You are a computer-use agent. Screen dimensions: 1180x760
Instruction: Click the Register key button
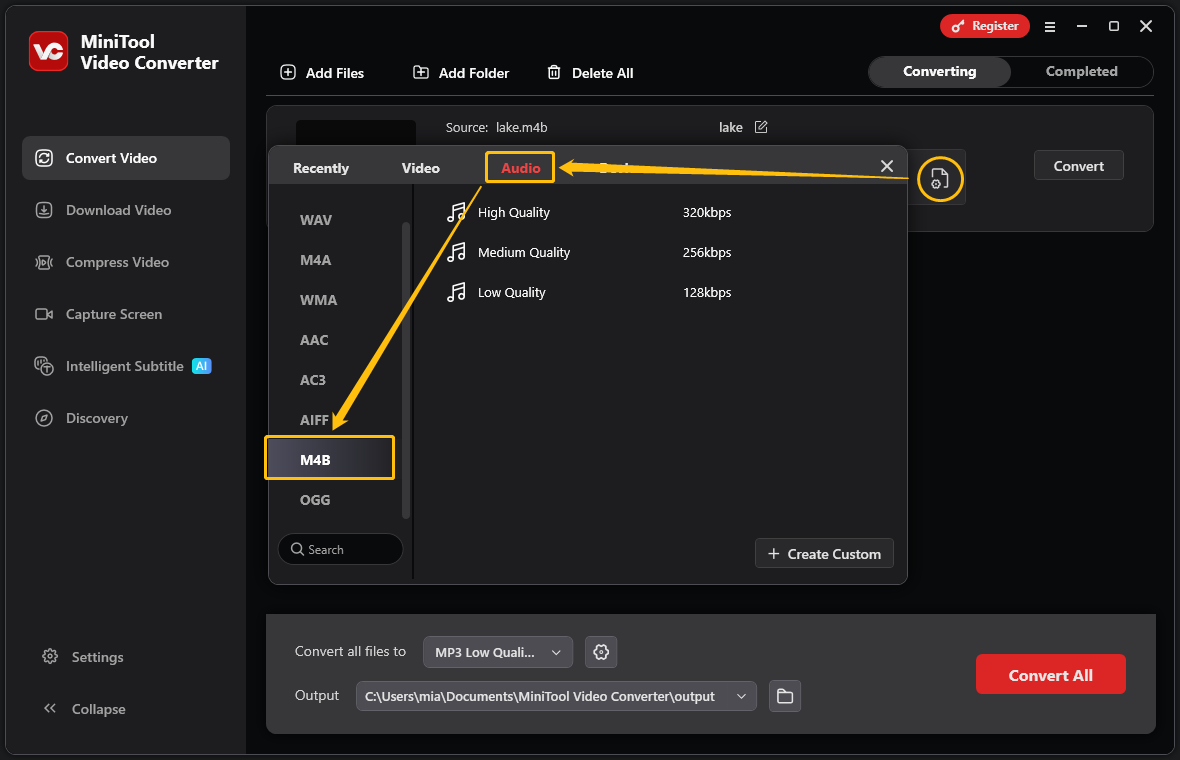pos(984,26)
